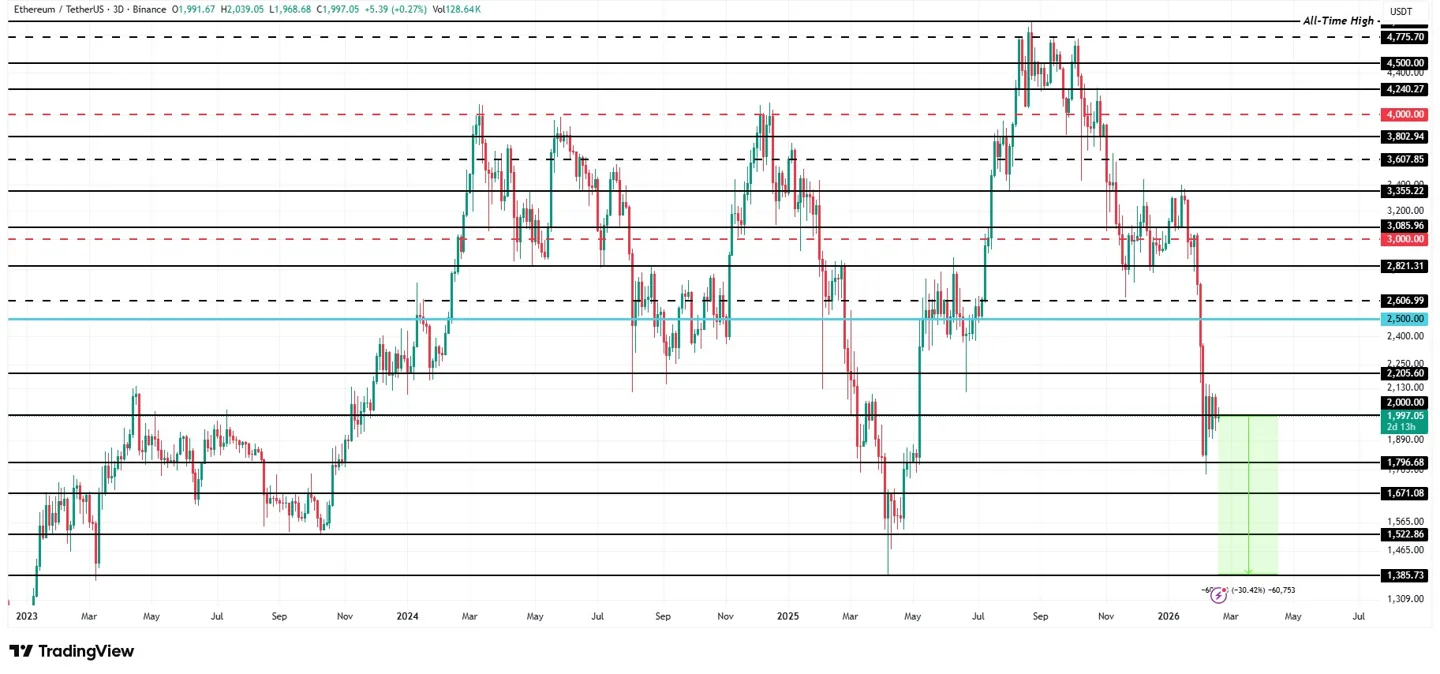Click the 2,606.99 price level label
Viewport: 1440px width, 674px height.
click(x=1405, y=300)
